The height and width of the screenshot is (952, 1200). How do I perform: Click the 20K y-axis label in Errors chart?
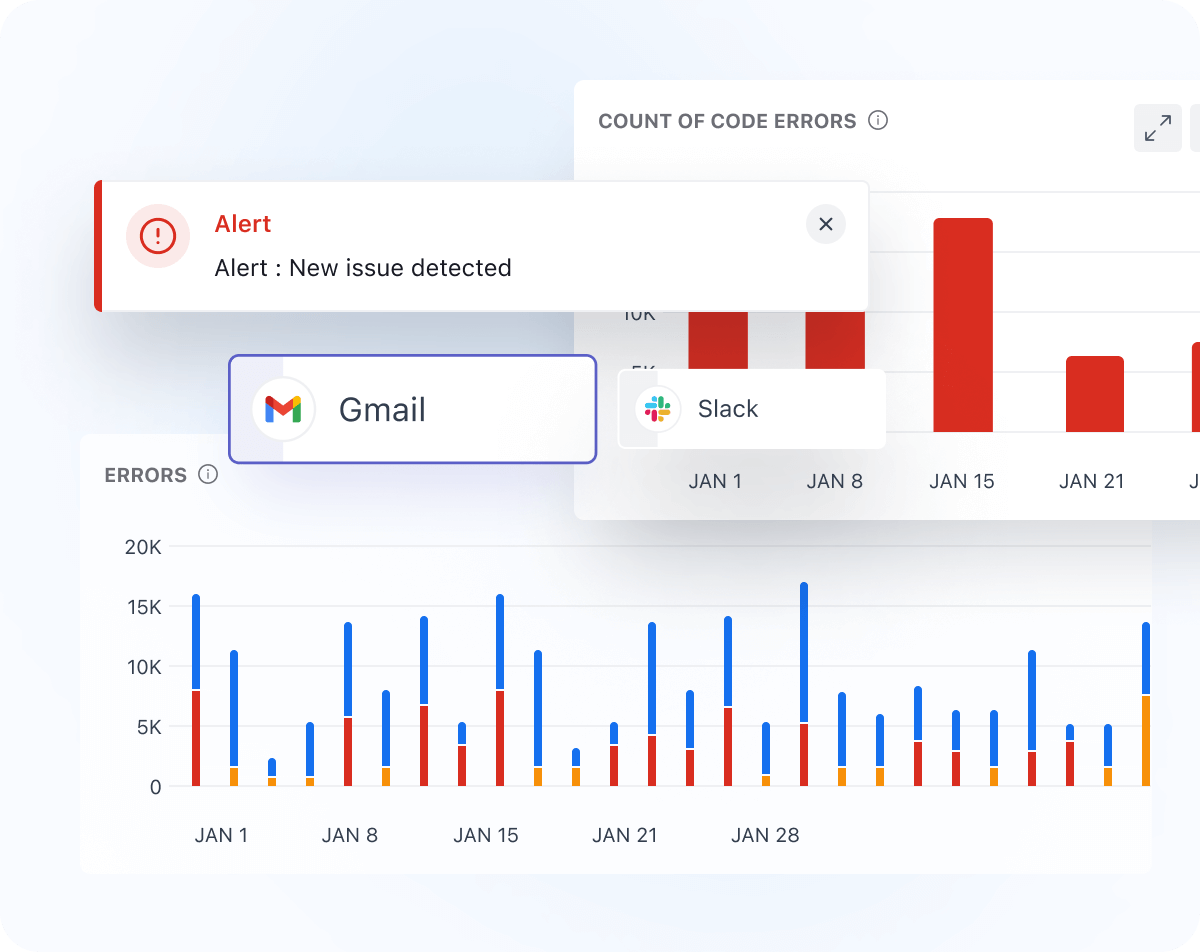pos(143,547)
